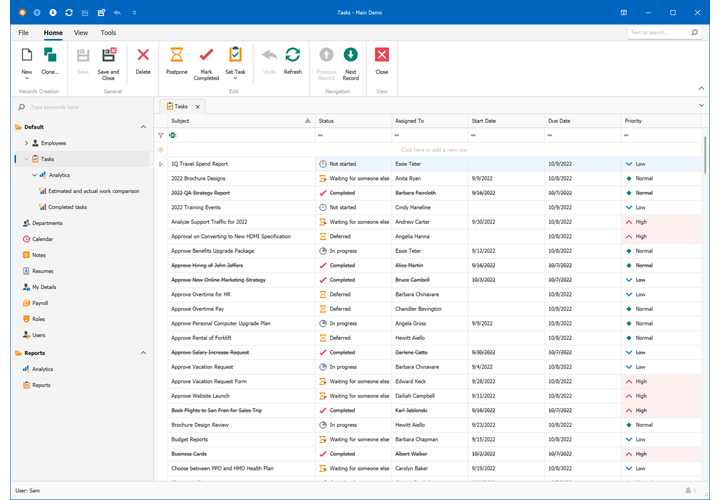Click the Mark Completed checkmark icon
720x500 pixels.
click(206, 56)
